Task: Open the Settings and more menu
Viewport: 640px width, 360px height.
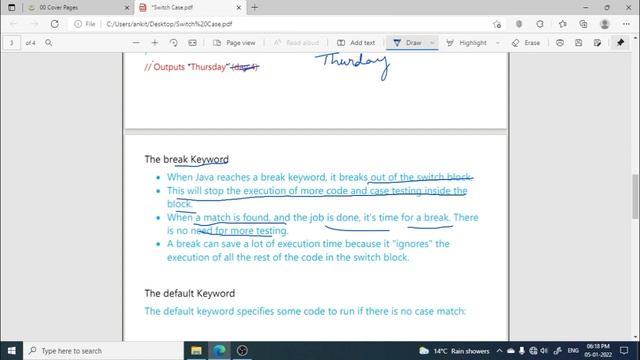Action: point(626,24)
